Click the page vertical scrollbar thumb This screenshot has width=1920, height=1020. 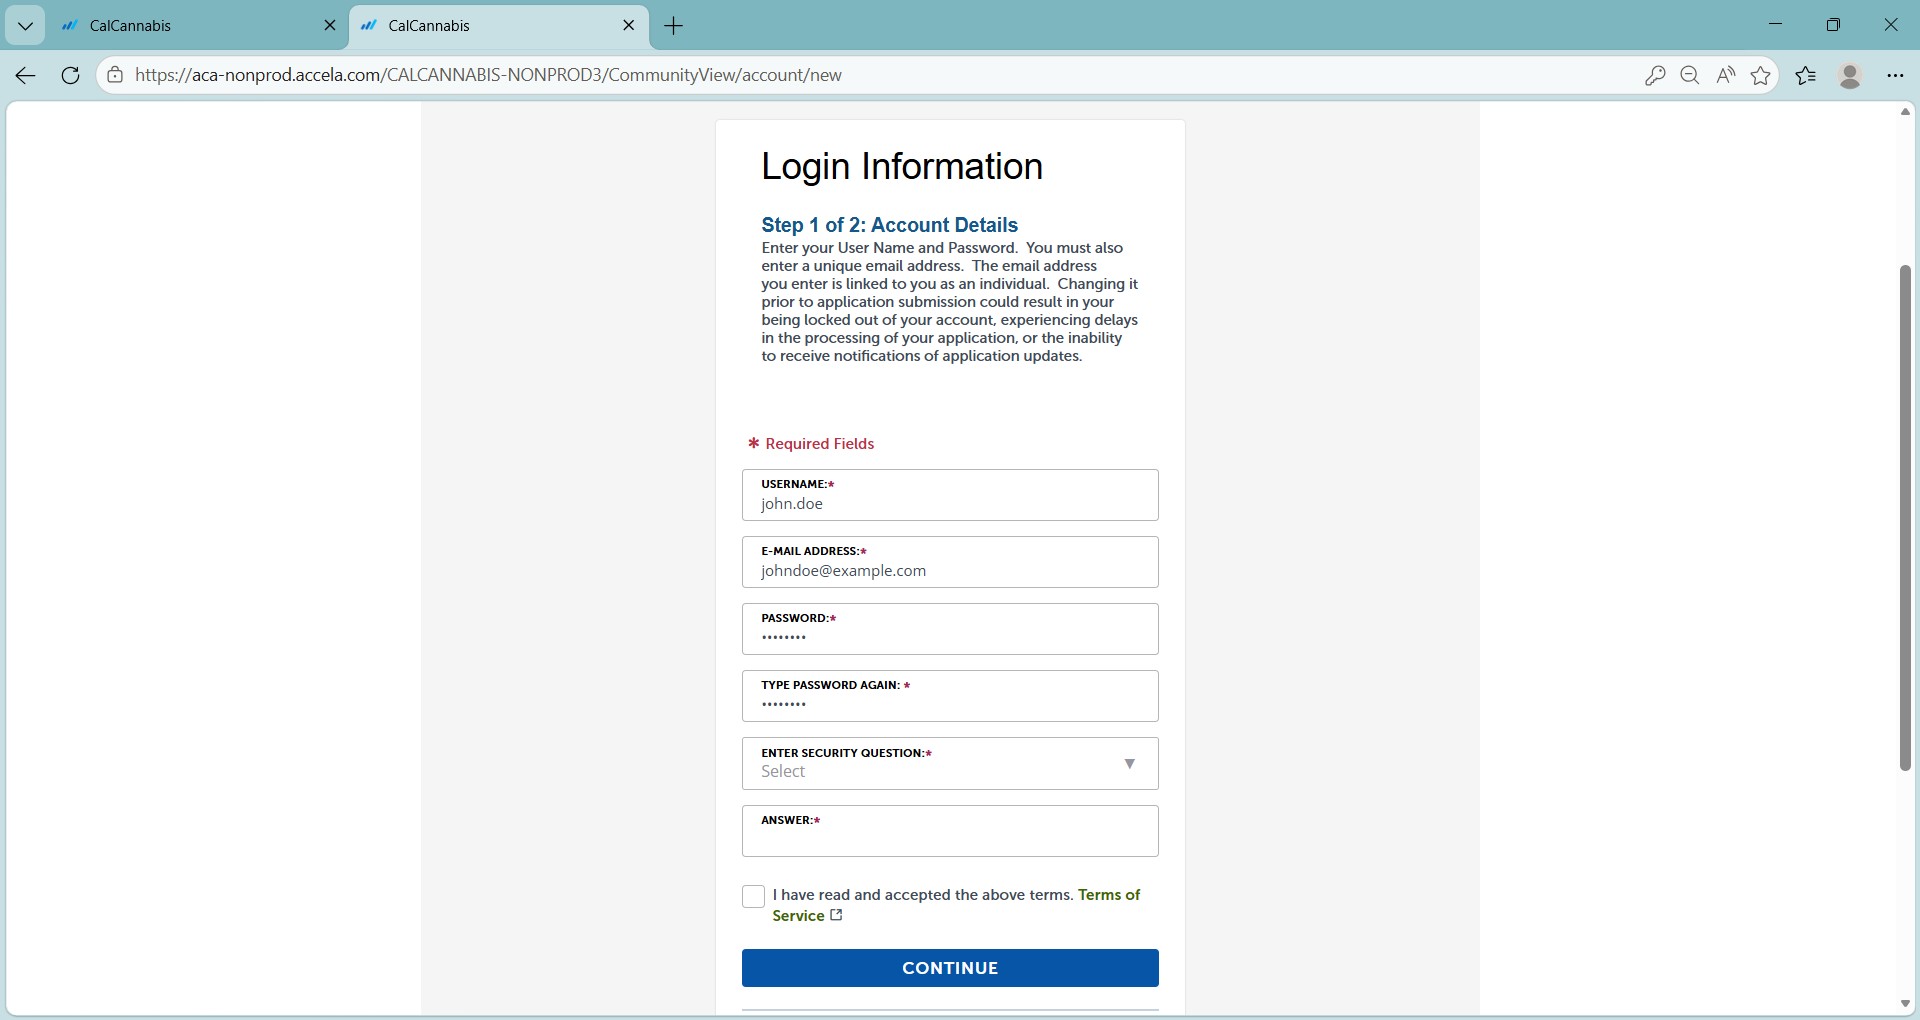tap(1905, 518)
